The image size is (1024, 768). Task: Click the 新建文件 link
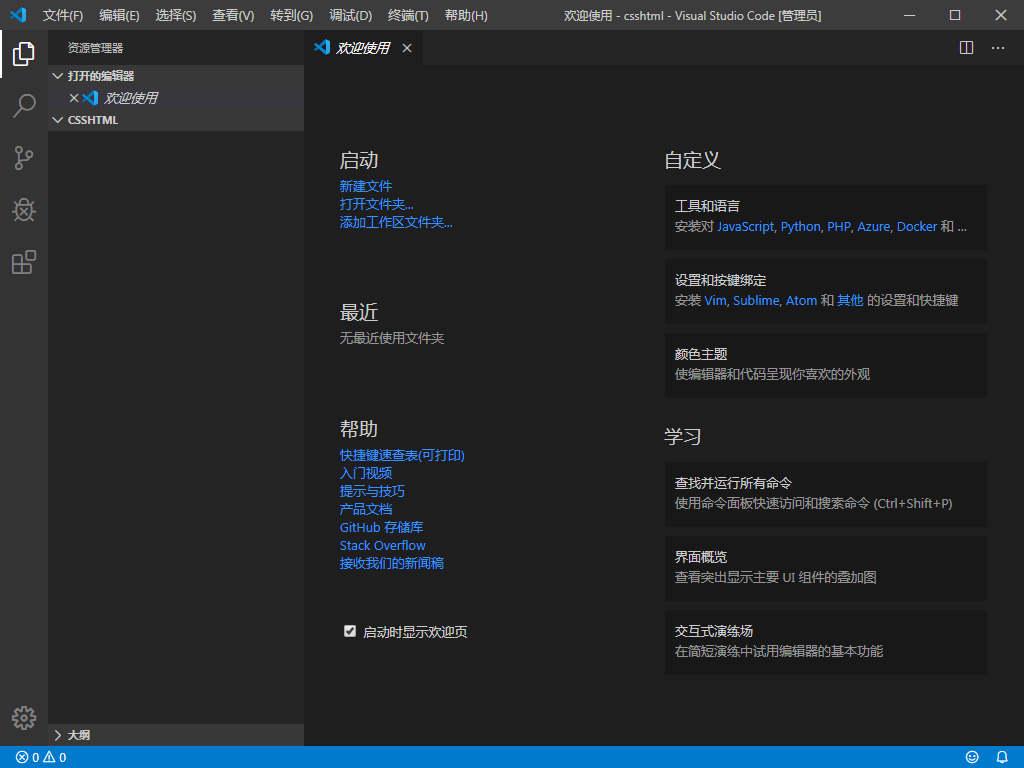(366, 186)
